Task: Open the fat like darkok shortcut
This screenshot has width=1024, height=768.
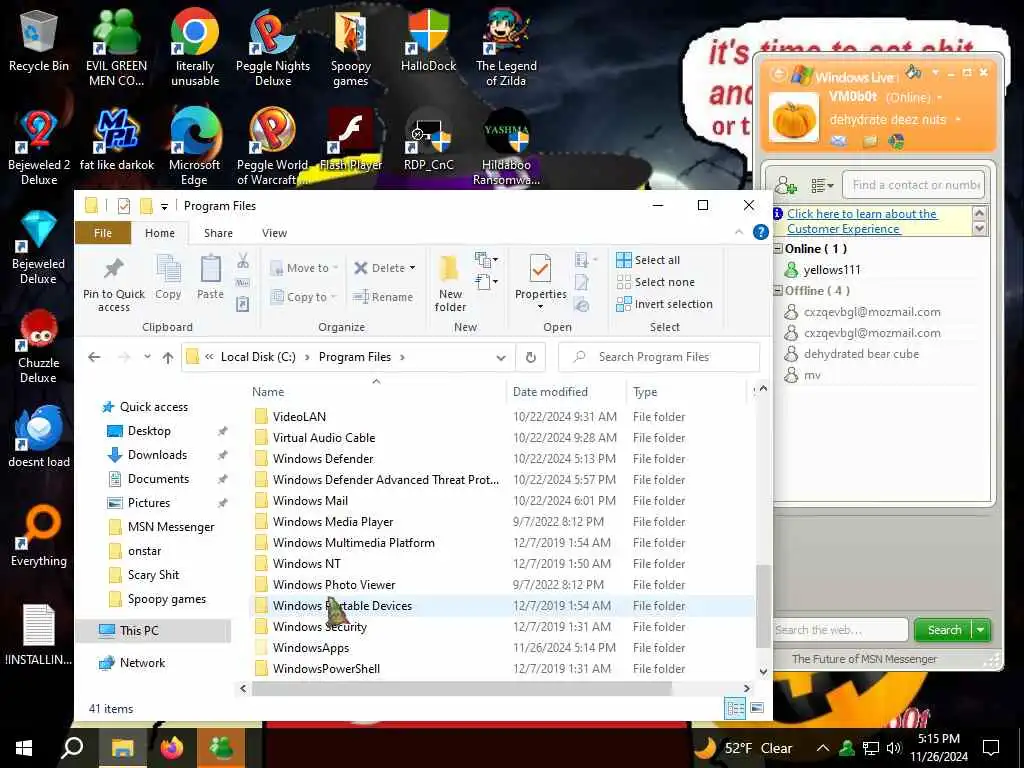Action: [x=116, y=140]
